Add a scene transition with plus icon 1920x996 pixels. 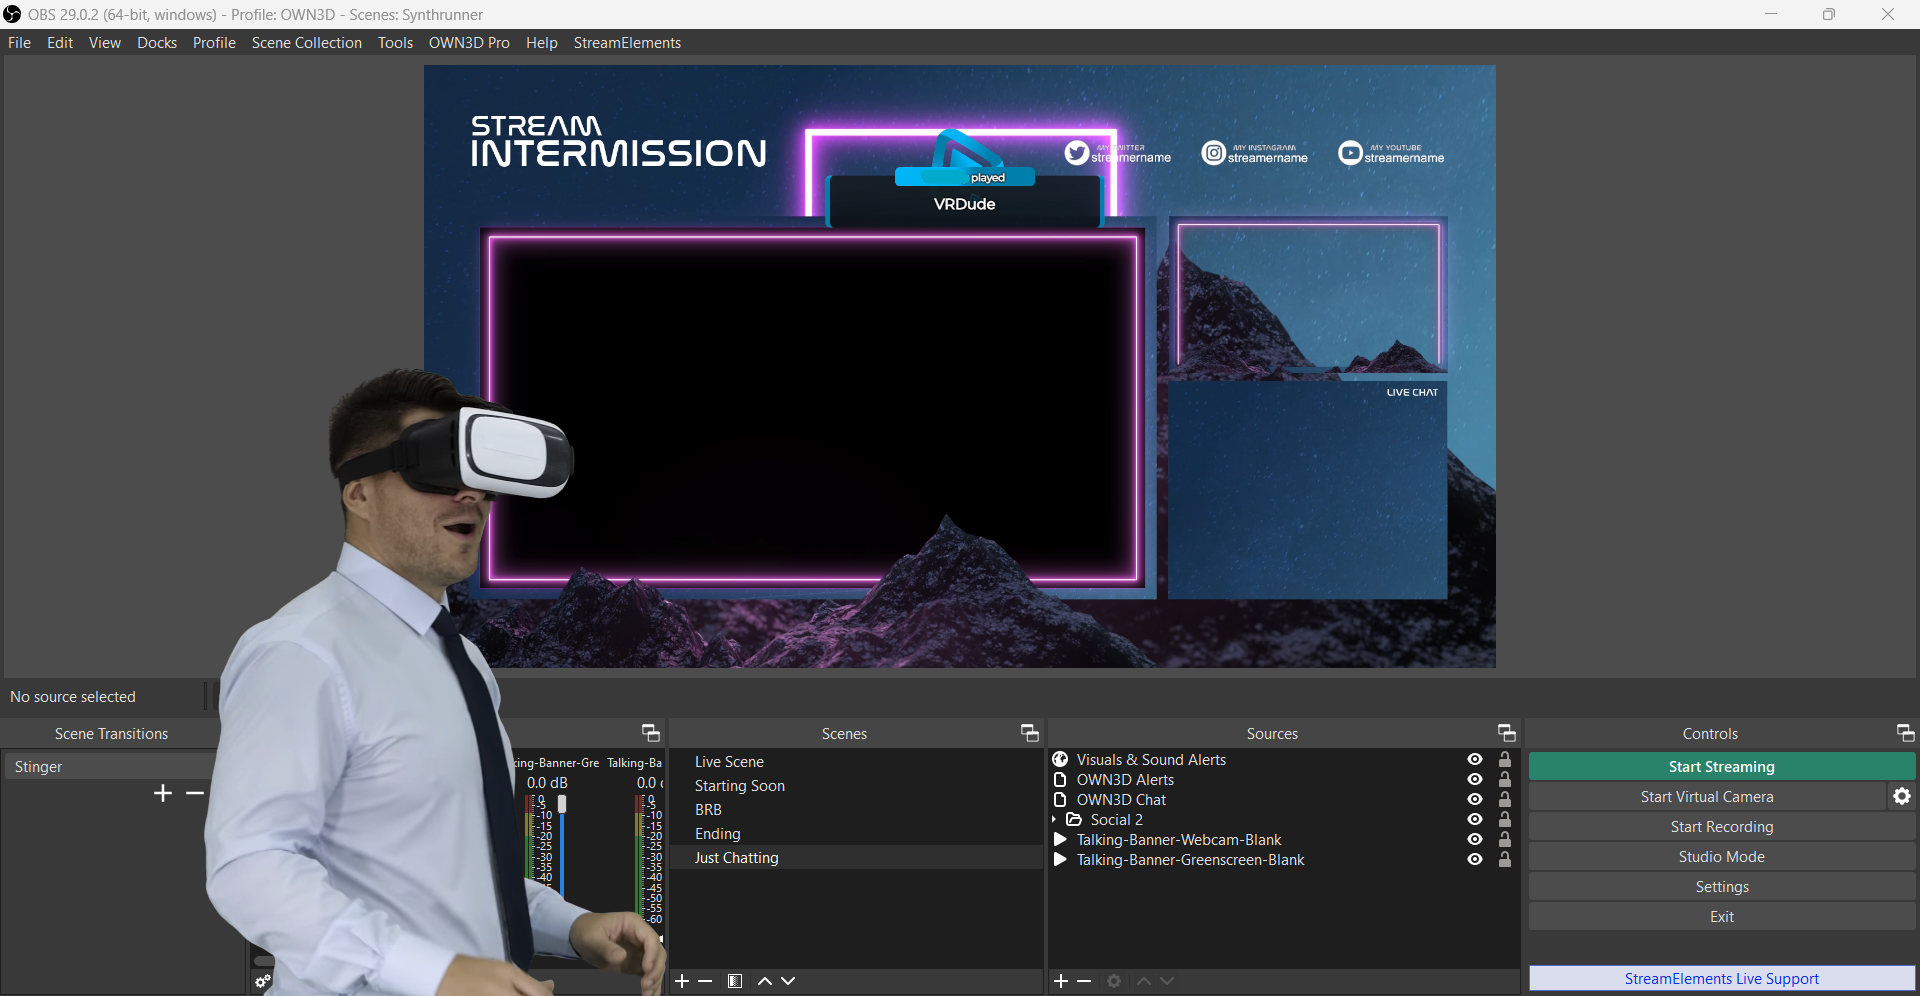(x=163, y=793)
